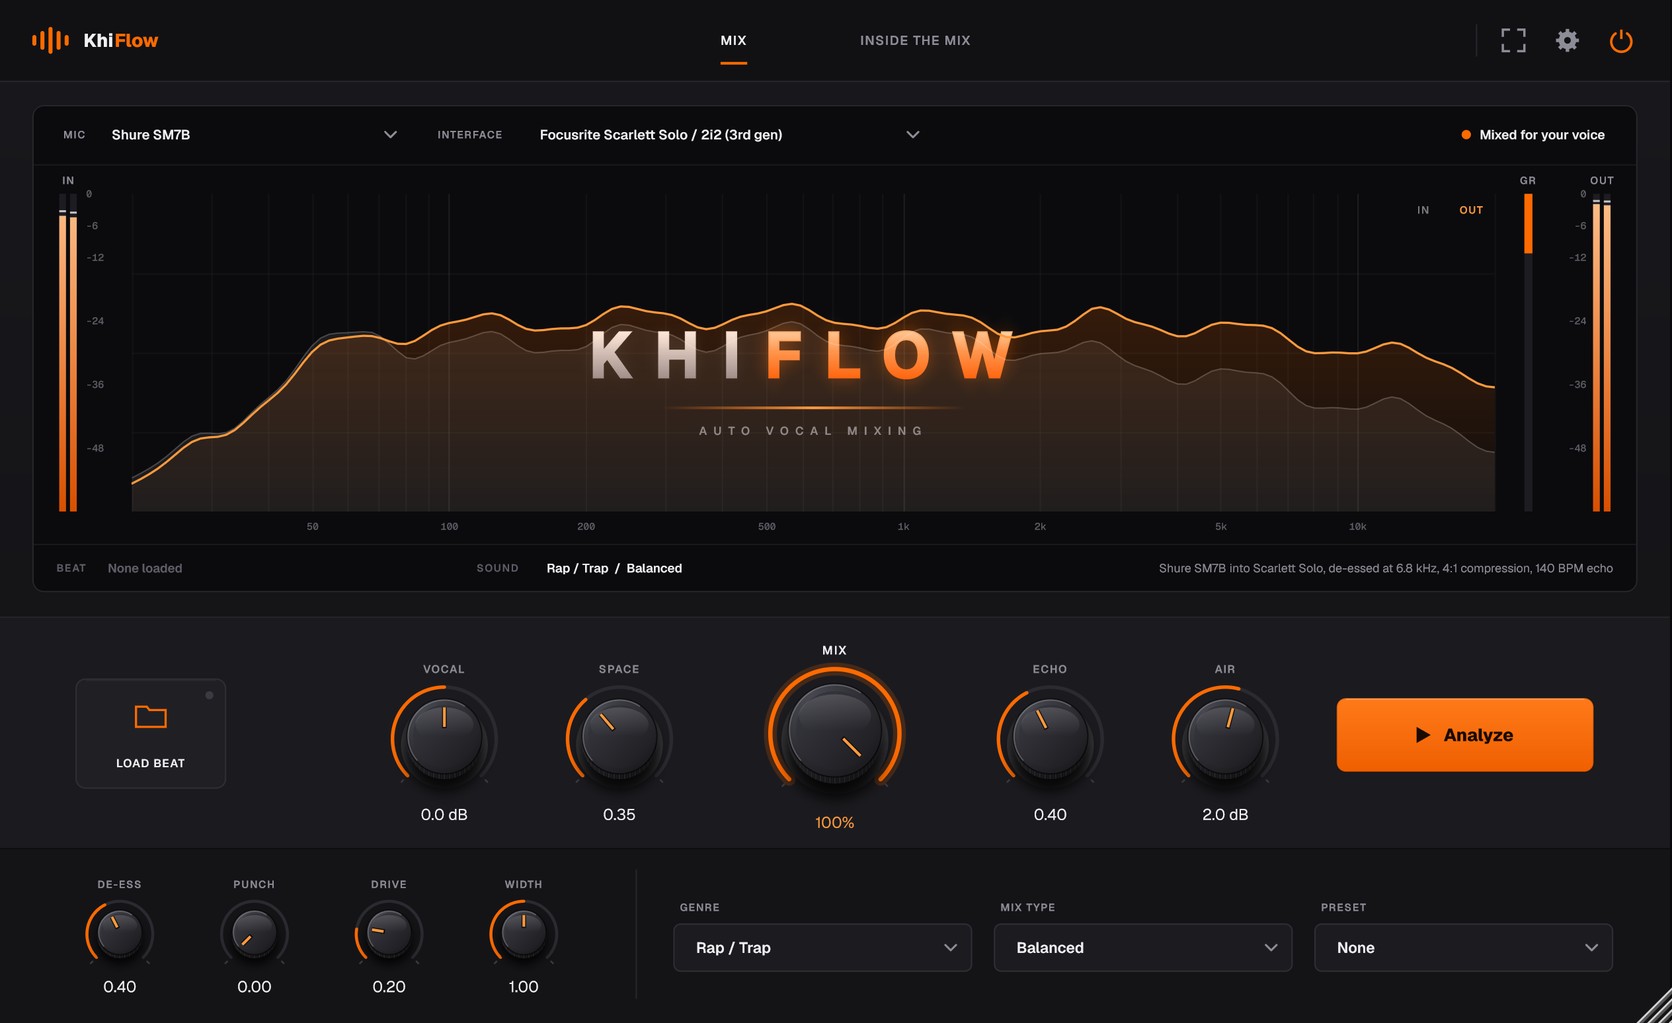Click the 0.0 dB vocal value
Screen dimensions: 1672x1023
[x=444, y=815]
